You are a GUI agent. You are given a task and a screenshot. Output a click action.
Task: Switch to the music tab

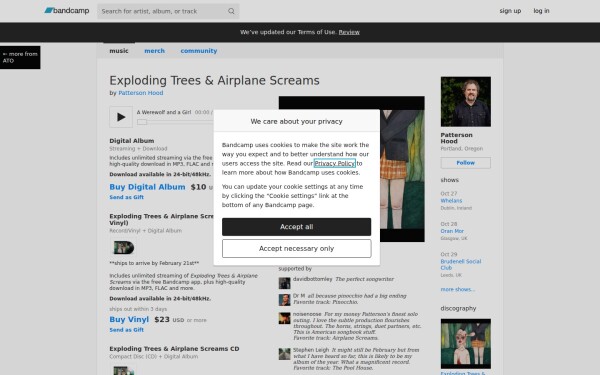[119, 51]
